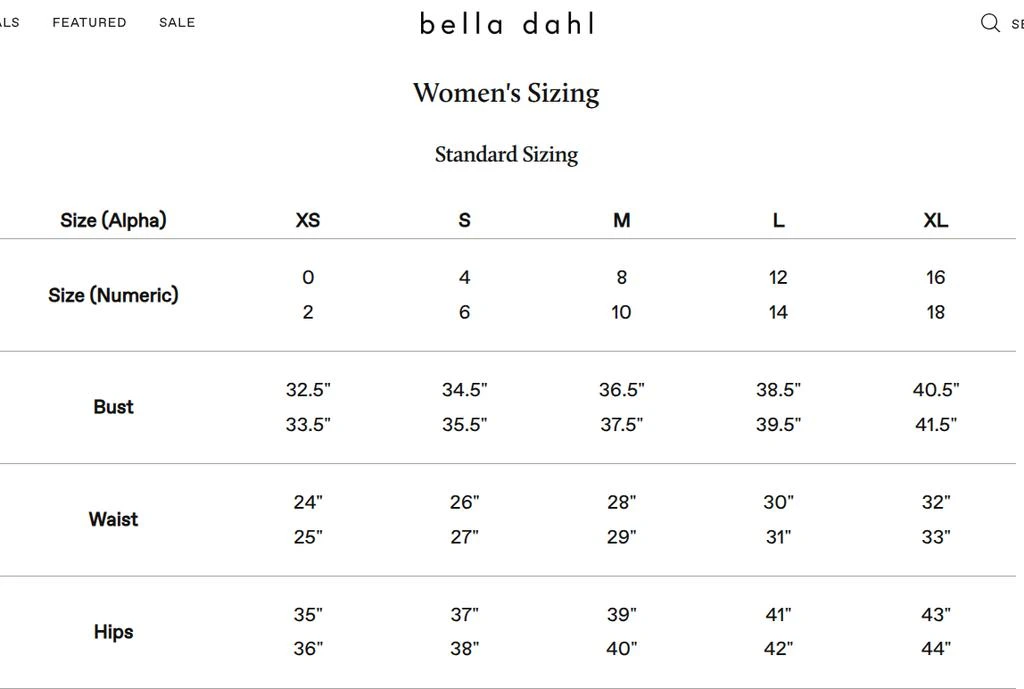Click the Size (Alpha) row label

coord(113,220)
